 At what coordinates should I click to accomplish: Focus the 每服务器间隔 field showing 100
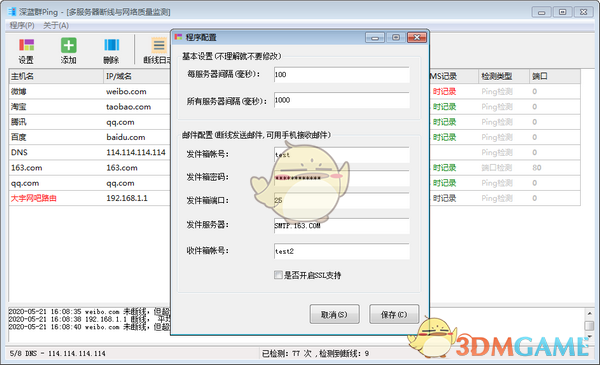tap(342, 75)
